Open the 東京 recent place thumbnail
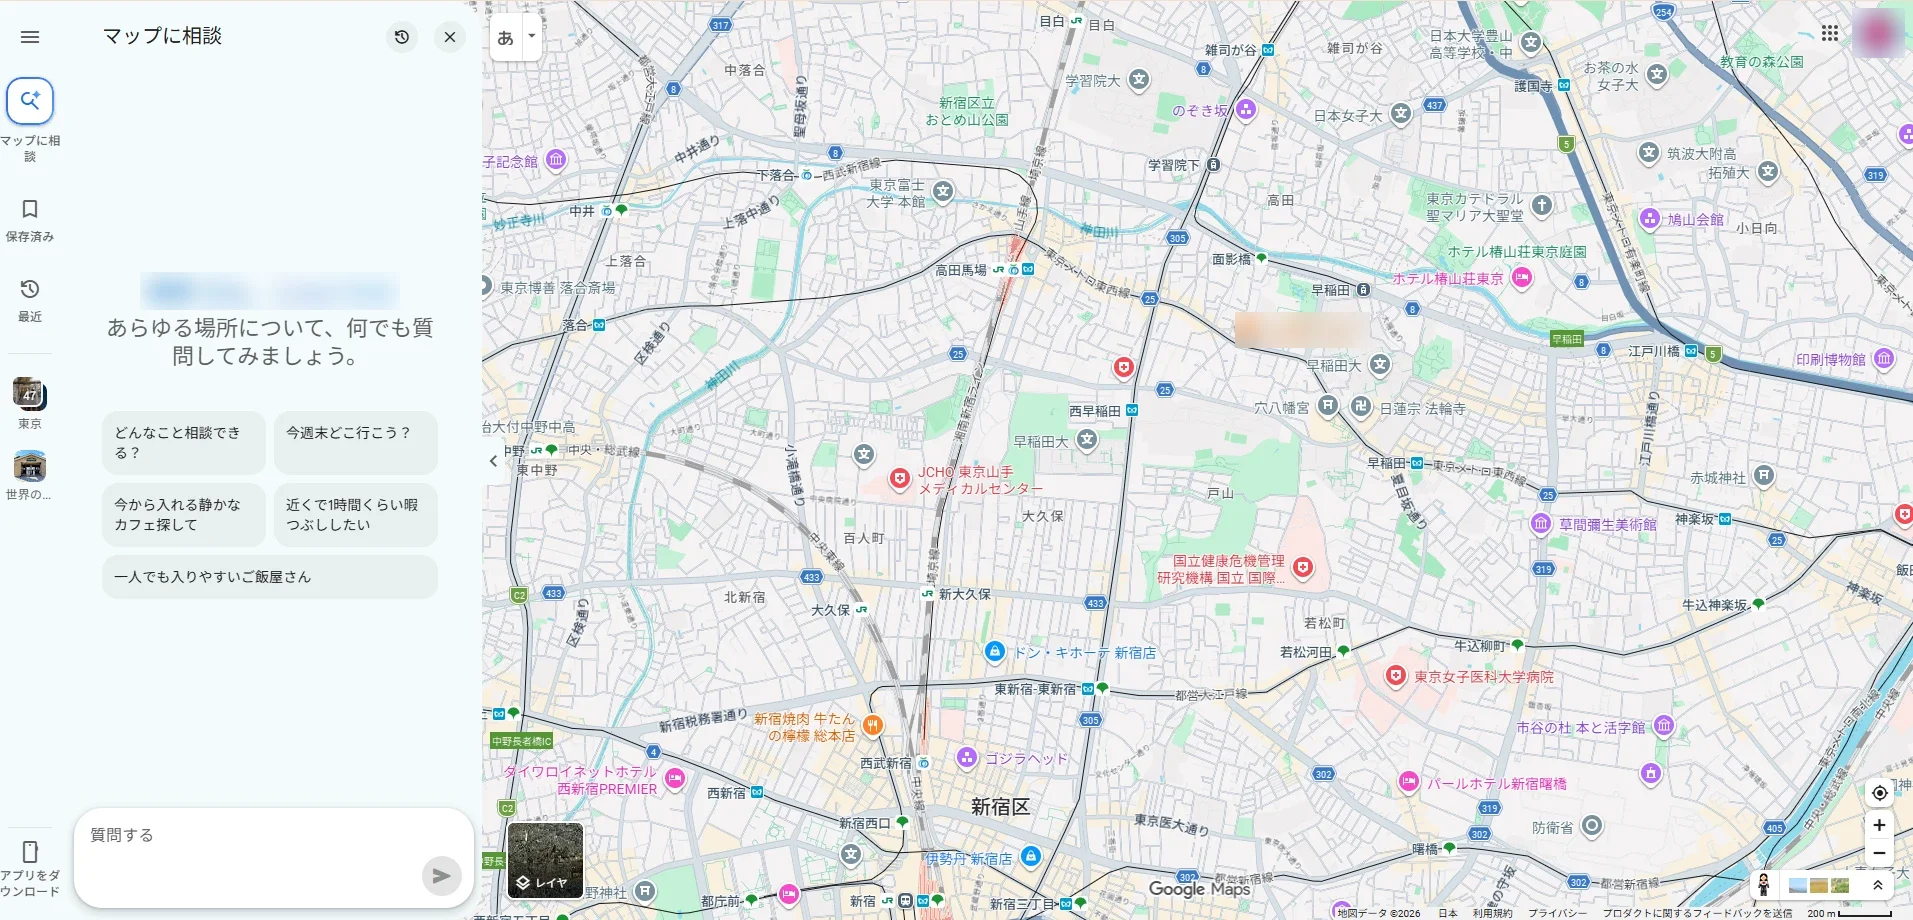1913x920 pixels. click(30, 394)
